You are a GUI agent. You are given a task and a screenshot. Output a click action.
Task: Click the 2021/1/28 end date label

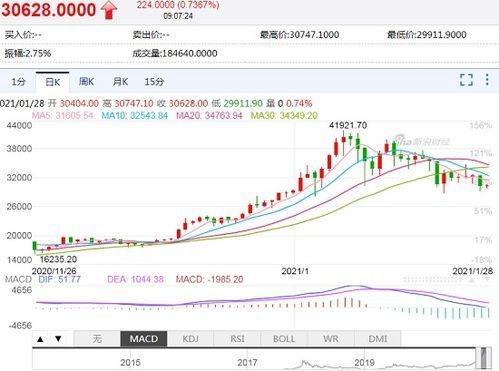pos(472,271)
